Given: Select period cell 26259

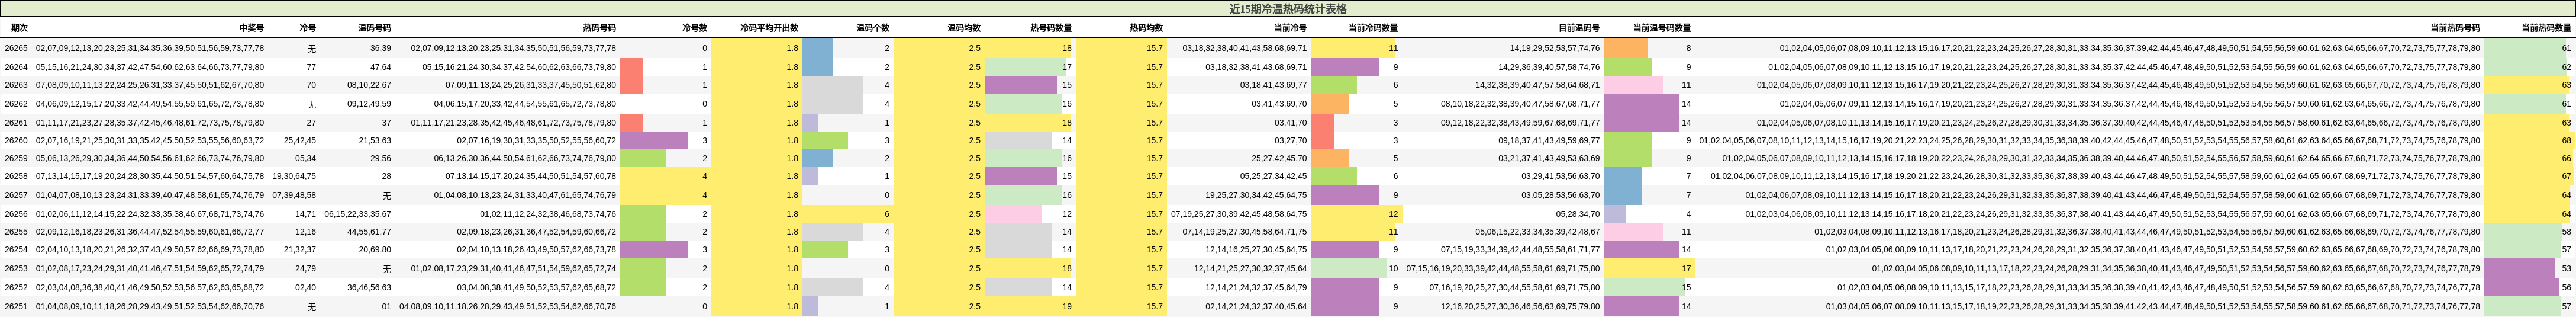Looking at the screenshot, I should (x=16, y=158).
